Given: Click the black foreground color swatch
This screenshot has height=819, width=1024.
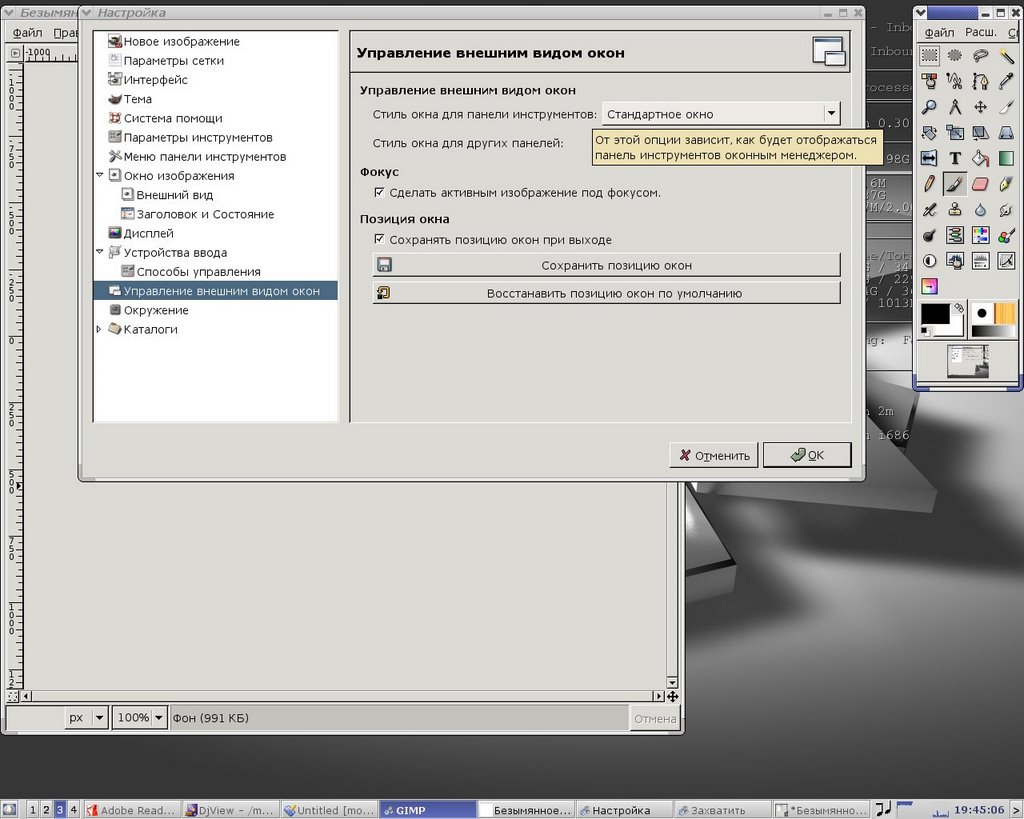Looking at the screenshot, I should coord(934,314).
